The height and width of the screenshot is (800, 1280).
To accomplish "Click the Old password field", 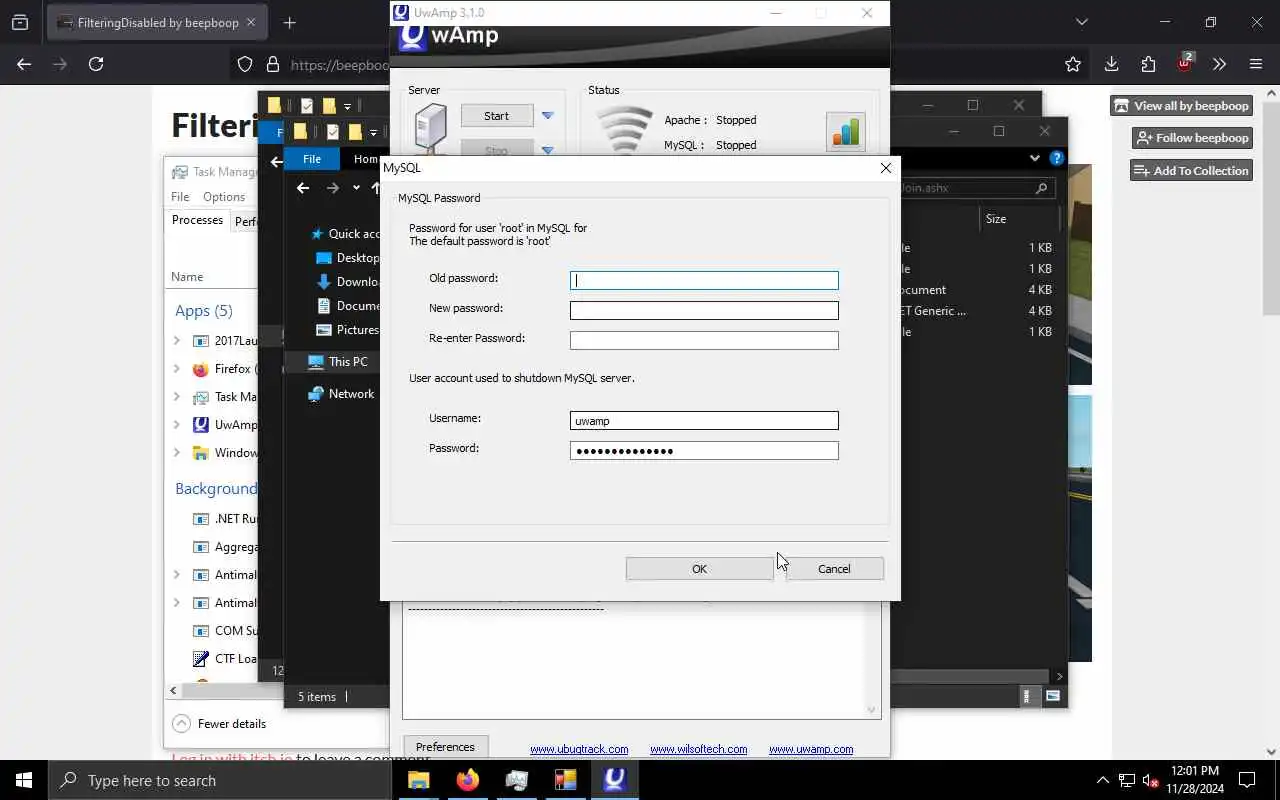I will 704,281.
